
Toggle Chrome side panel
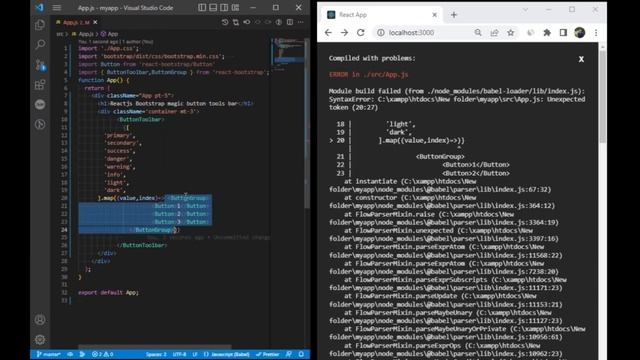563,33
